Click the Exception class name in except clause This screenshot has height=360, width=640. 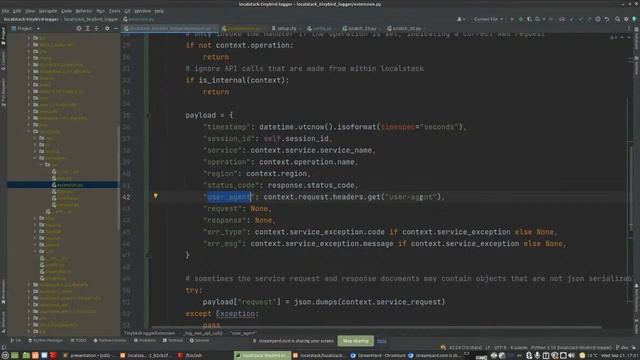click(235, 313)
